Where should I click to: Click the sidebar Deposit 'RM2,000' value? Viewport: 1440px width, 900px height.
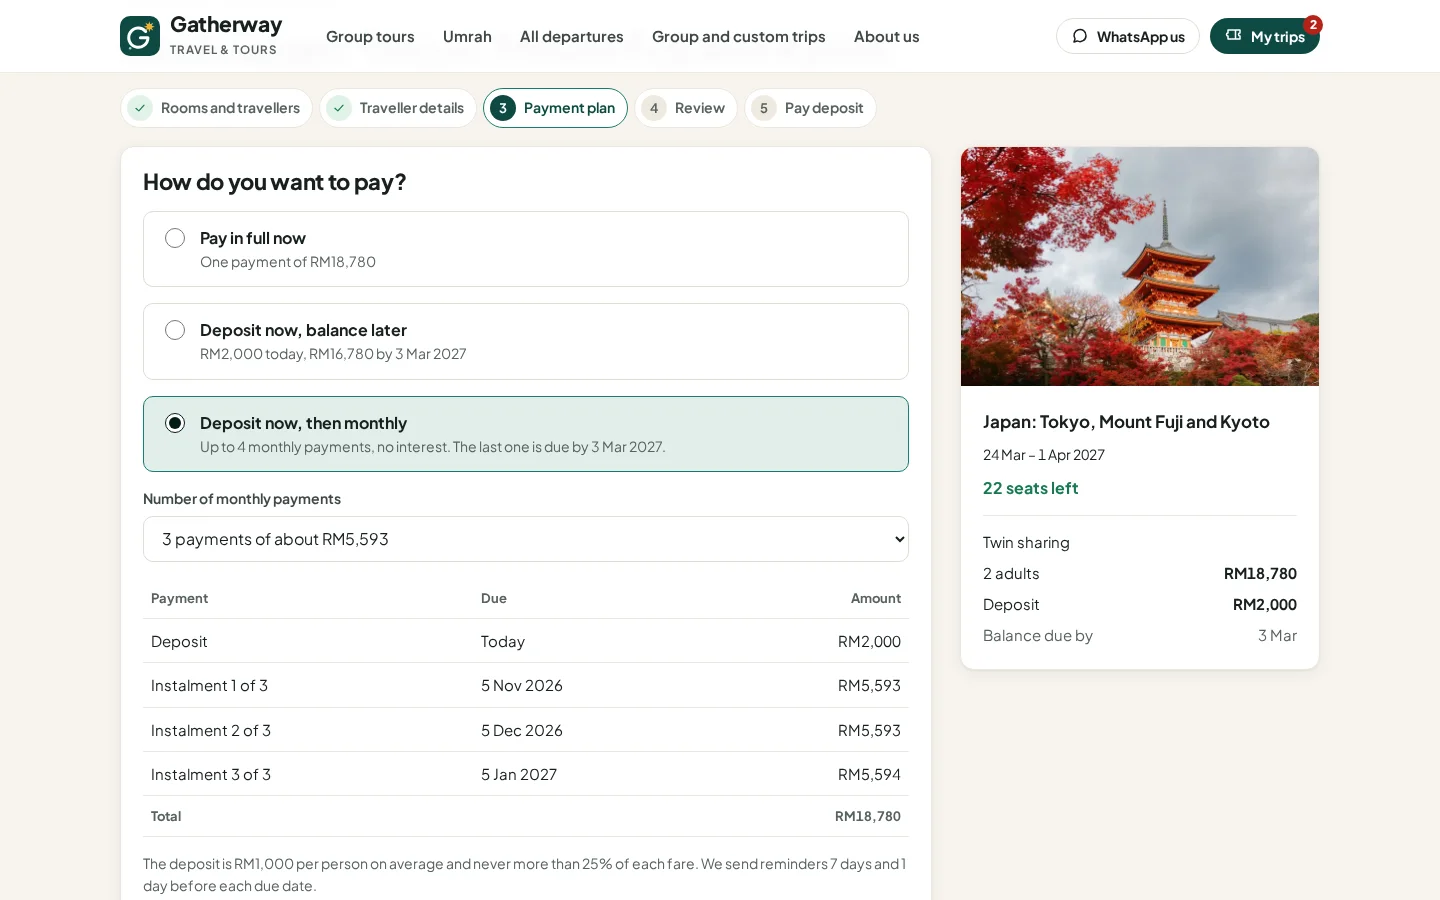pos(1265,605)
